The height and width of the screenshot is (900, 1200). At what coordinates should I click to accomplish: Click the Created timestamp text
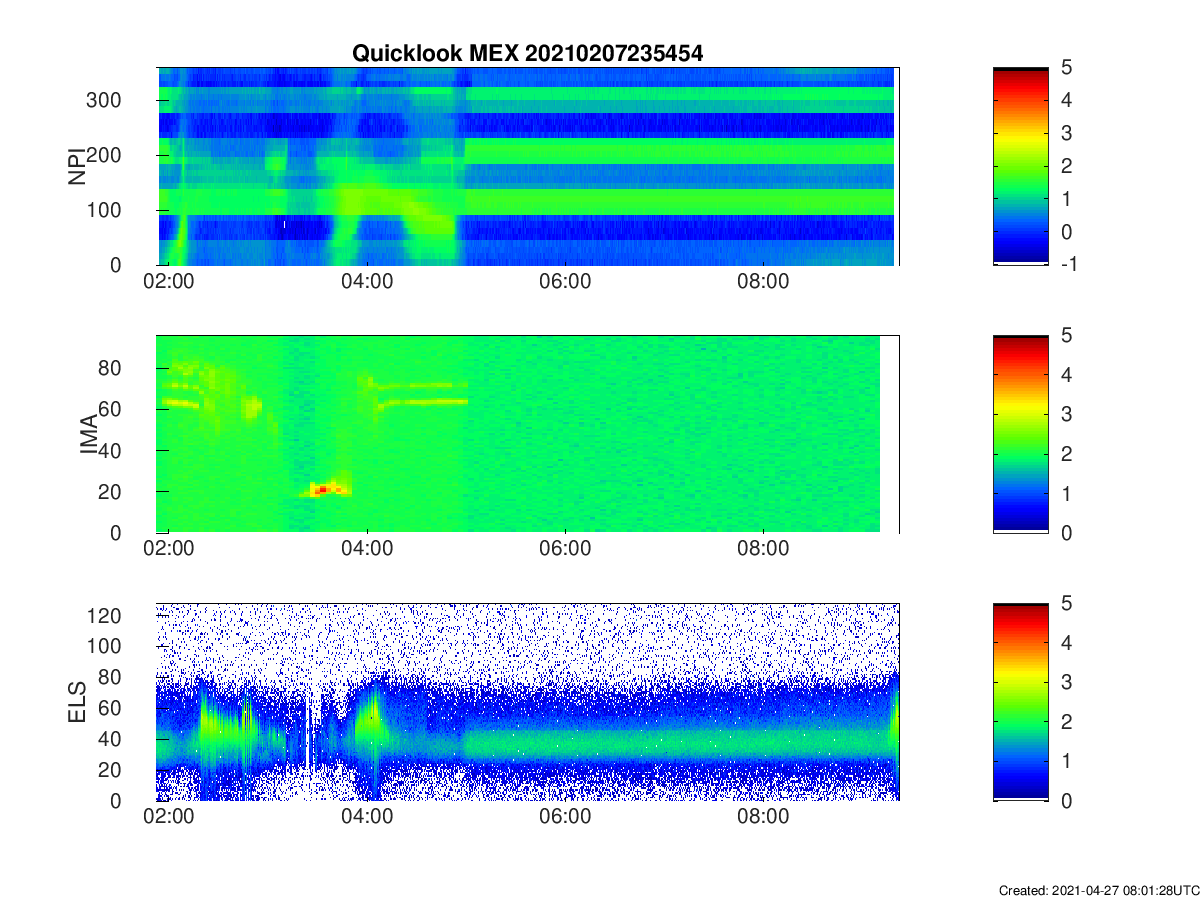(x=1098, y=890)
